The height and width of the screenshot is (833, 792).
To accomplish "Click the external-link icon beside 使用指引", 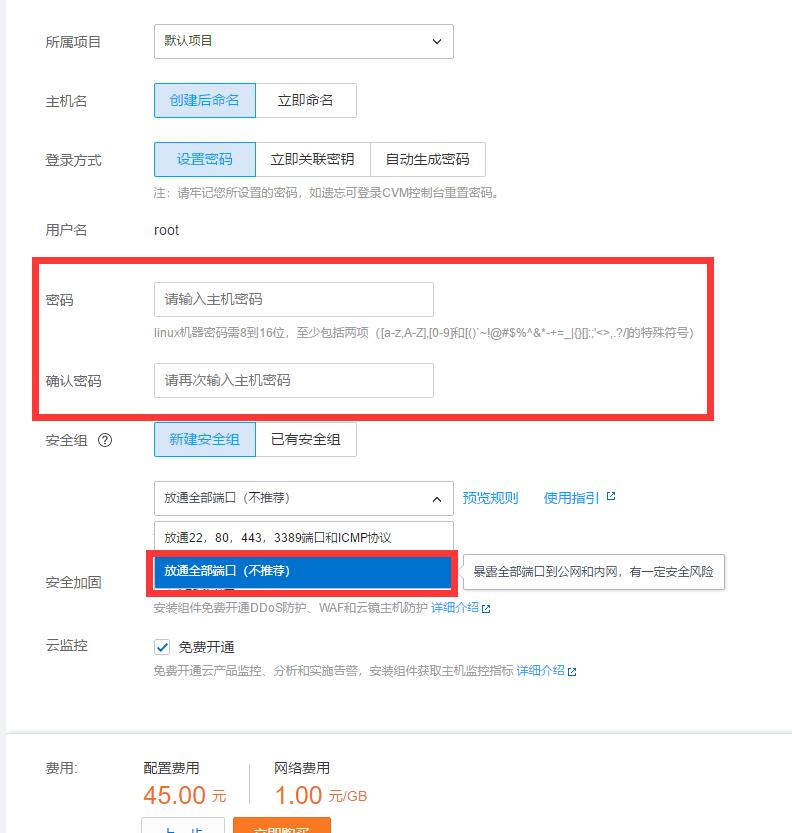I will point(611,497).
